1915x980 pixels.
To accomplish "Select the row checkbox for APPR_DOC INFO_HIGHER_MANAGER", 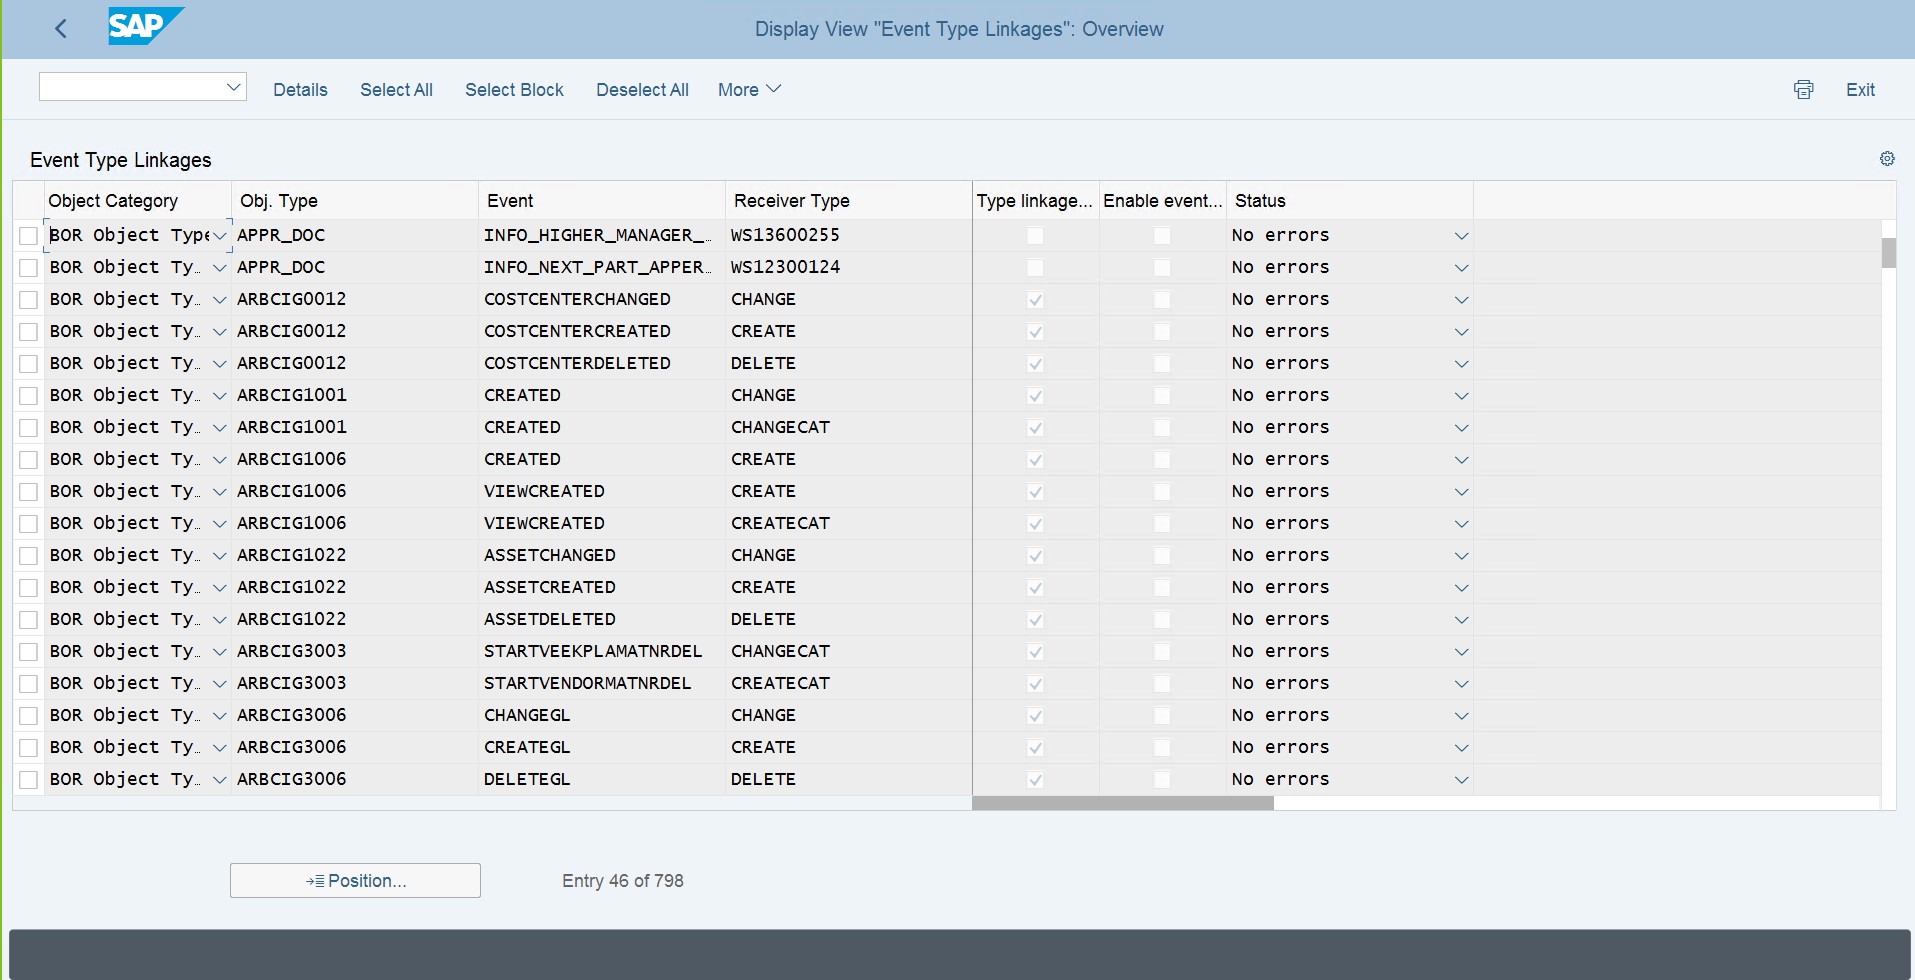I will tap(28, 236).
